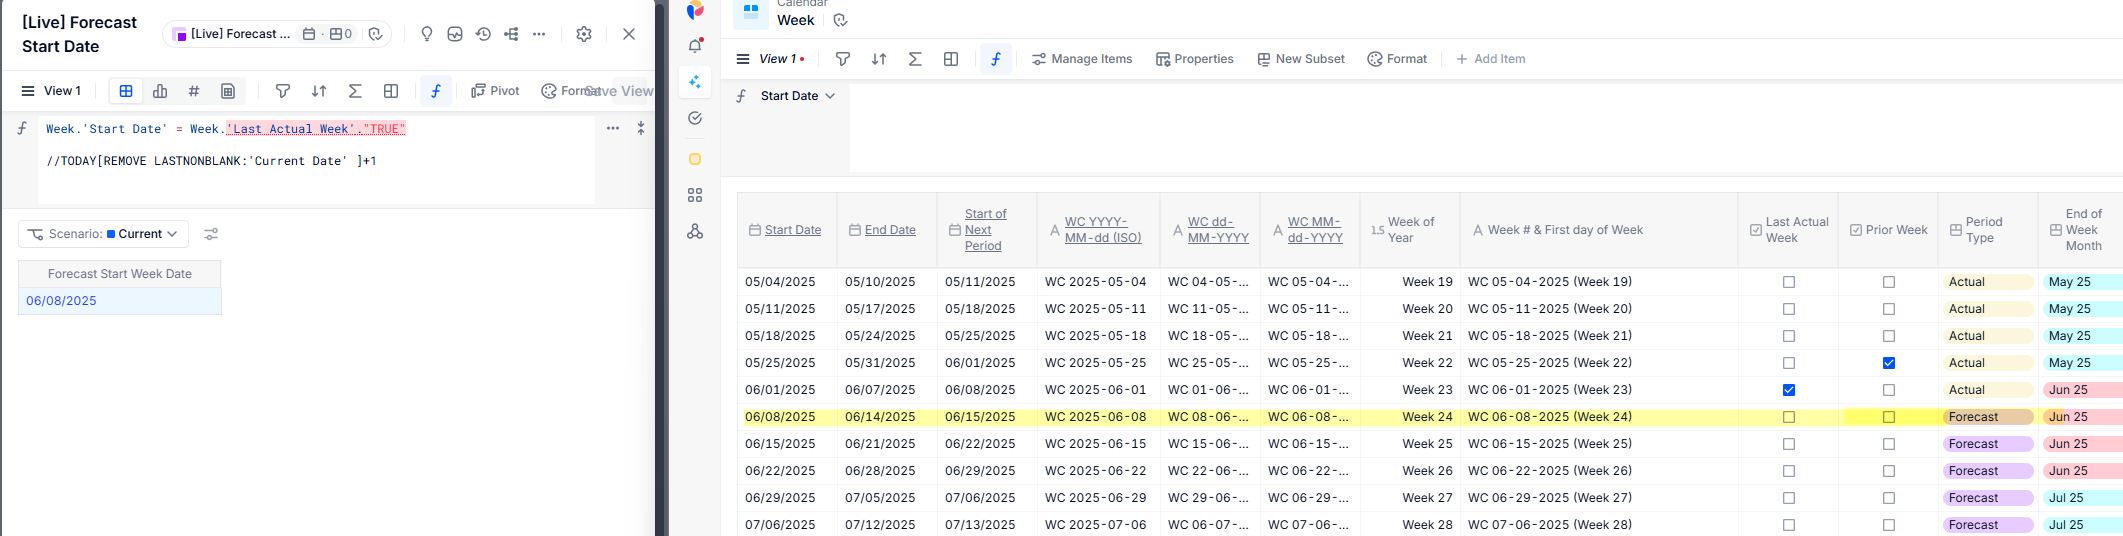The height and width of the screenshot is (536, 2123).
Task: Click filter icon in Forecast panel toolbar
Action: pyautogui.click(x=283, y=91)
